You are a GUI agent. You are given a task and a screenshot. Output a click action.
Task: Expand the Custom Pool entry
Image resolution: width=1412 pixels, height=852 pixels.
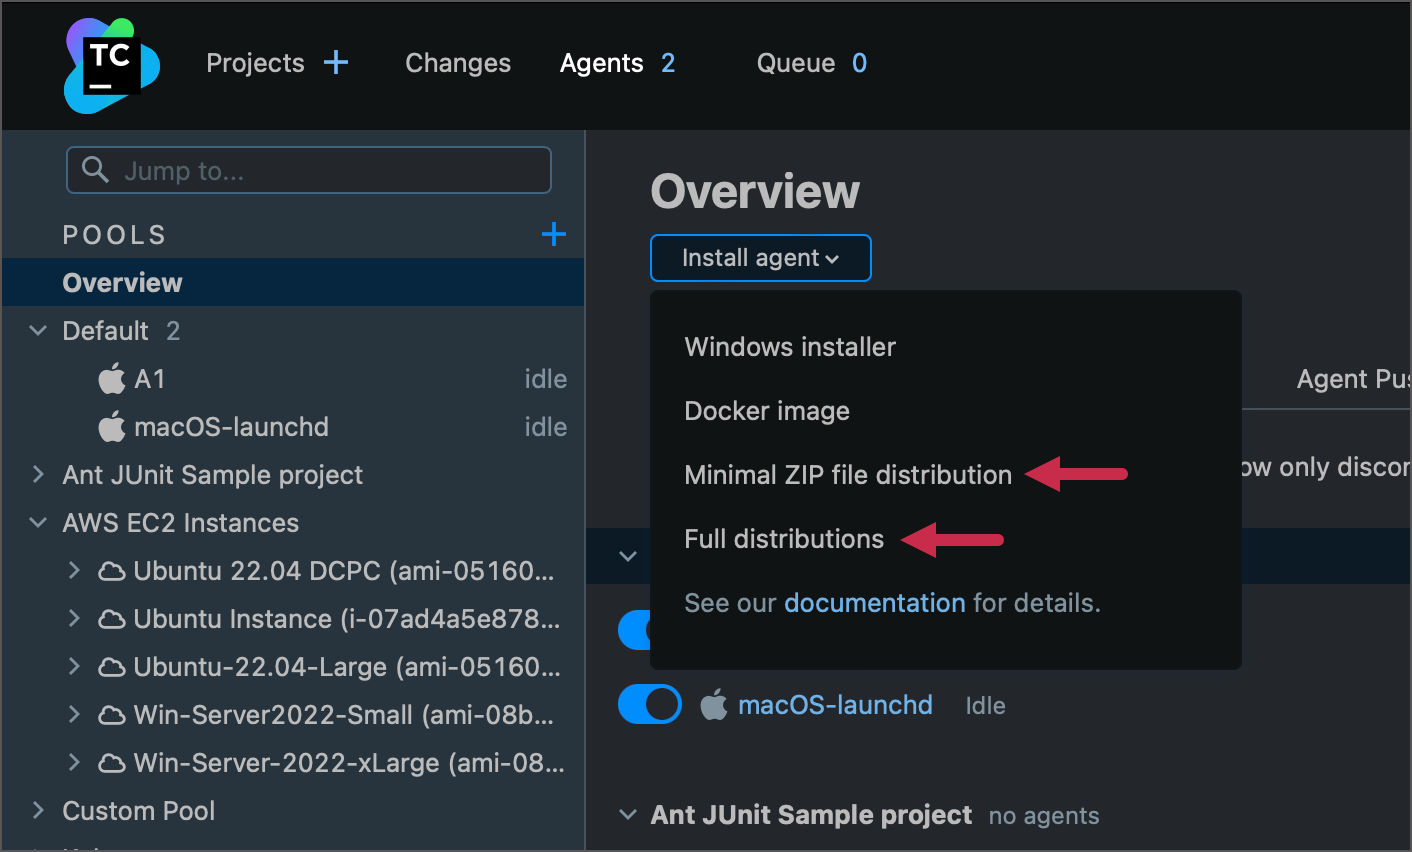coord(38,810)
